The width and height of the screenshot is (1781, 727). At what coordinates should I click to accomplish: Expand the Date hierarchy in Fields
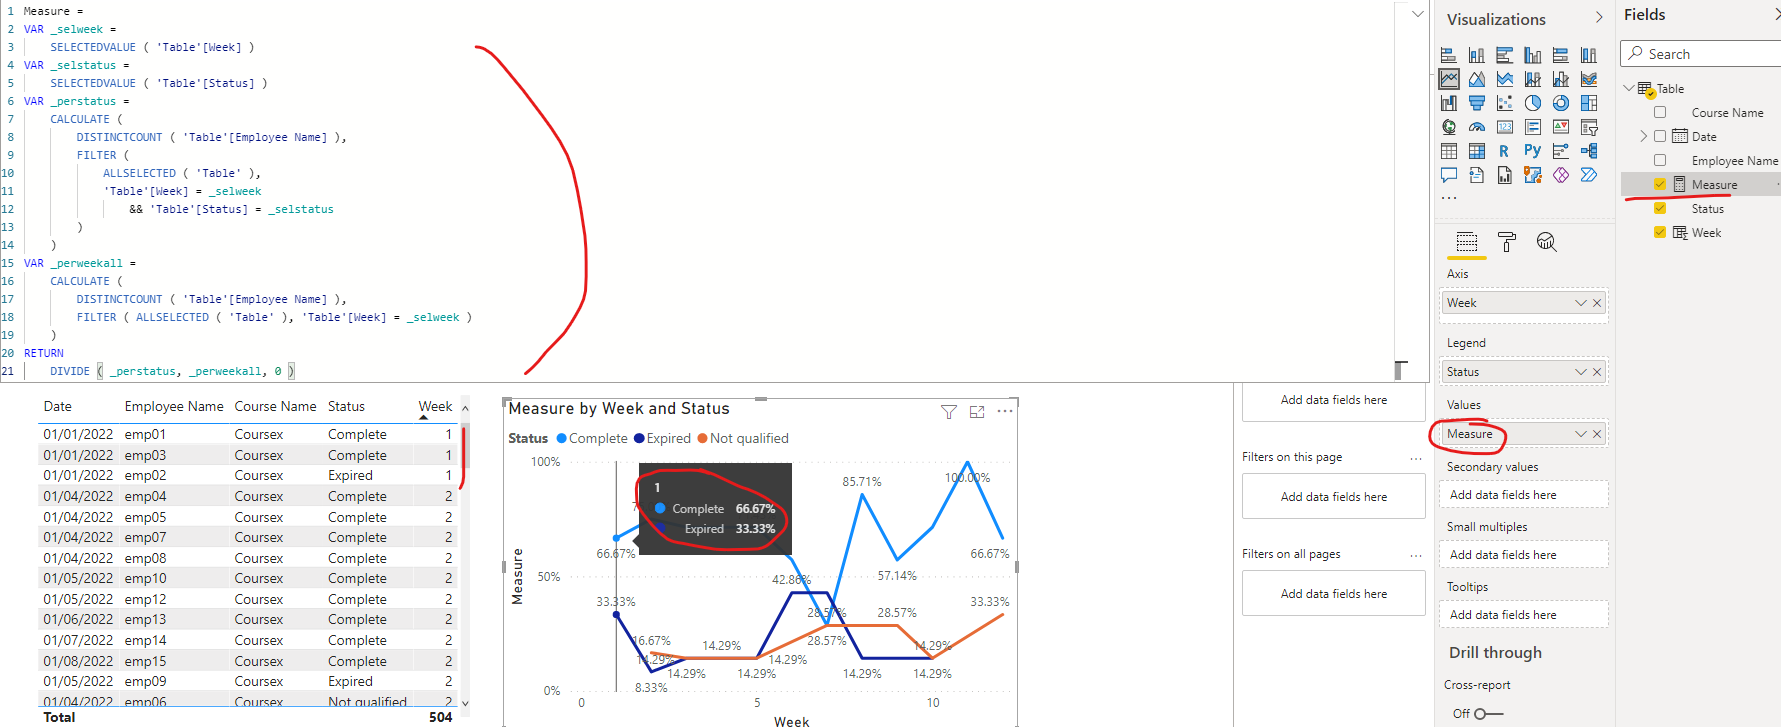[1643, 136]
